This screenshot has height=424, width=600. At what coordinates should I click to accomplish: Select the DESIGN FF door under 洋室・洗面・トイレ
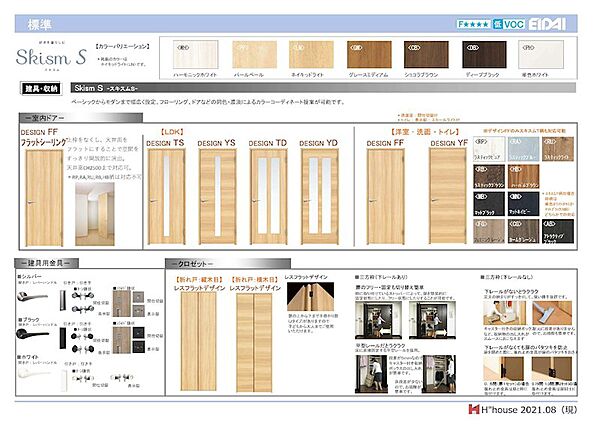coord(385,196)
